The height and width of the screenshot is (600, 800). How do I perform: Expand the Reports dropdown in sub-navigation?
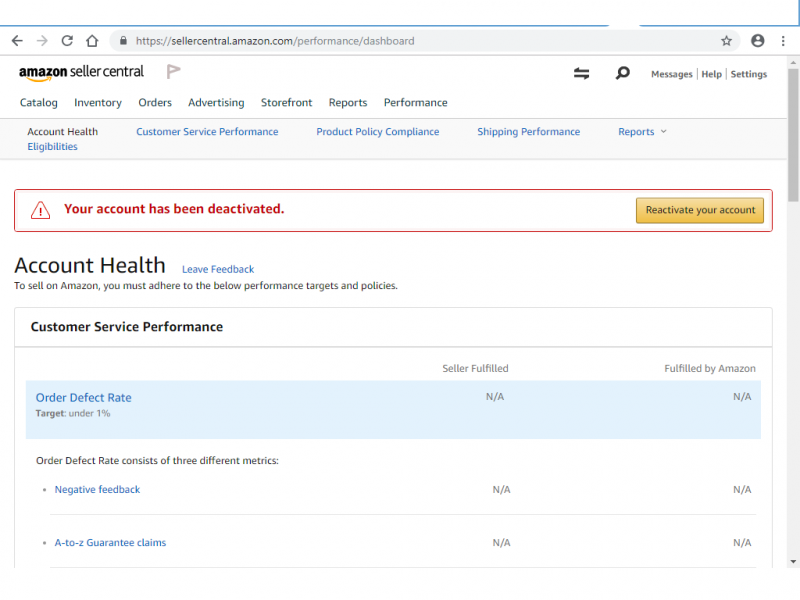point(642,132)
